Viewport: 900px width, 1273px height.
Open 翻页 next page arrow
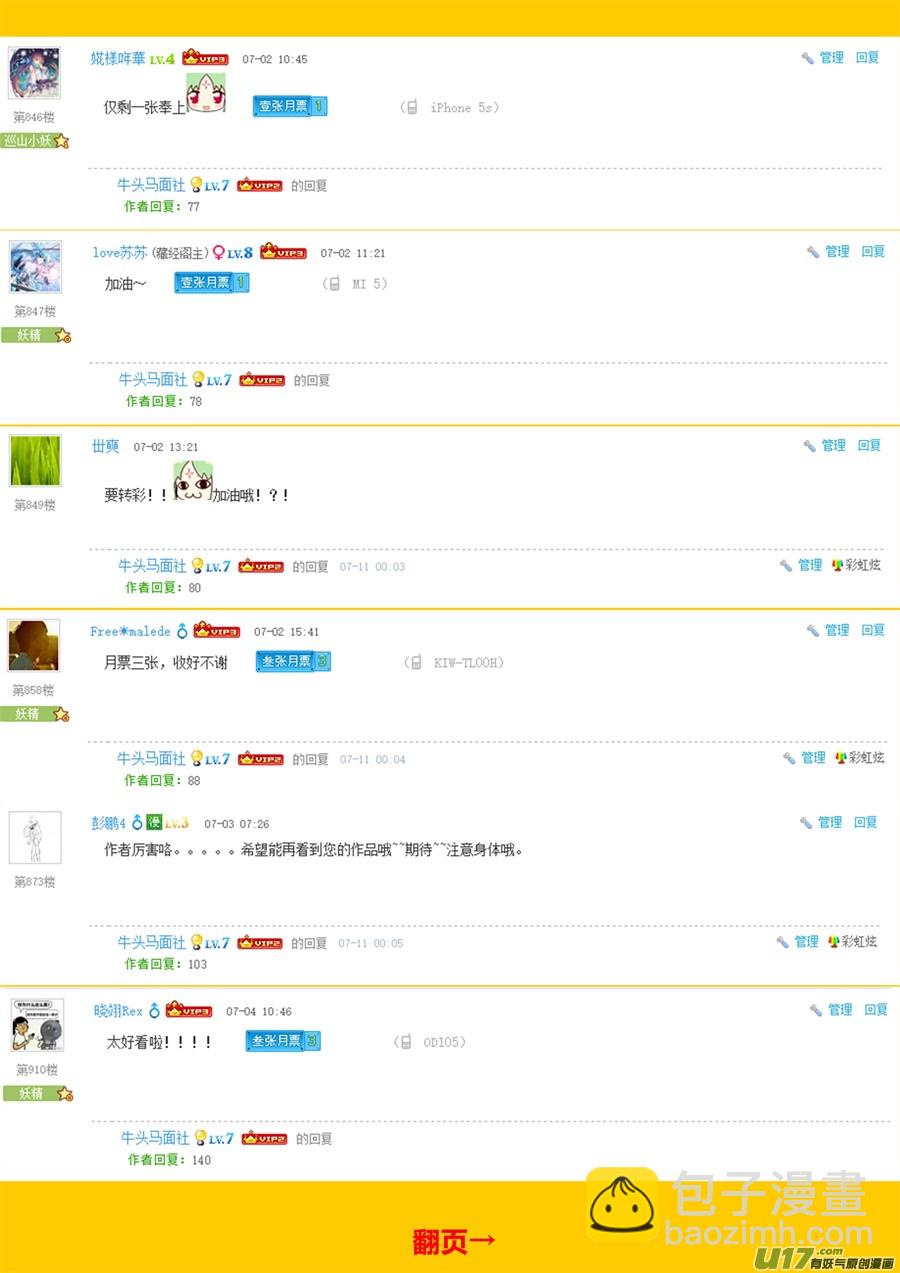pyautogui.click(x=455, y=1241)
